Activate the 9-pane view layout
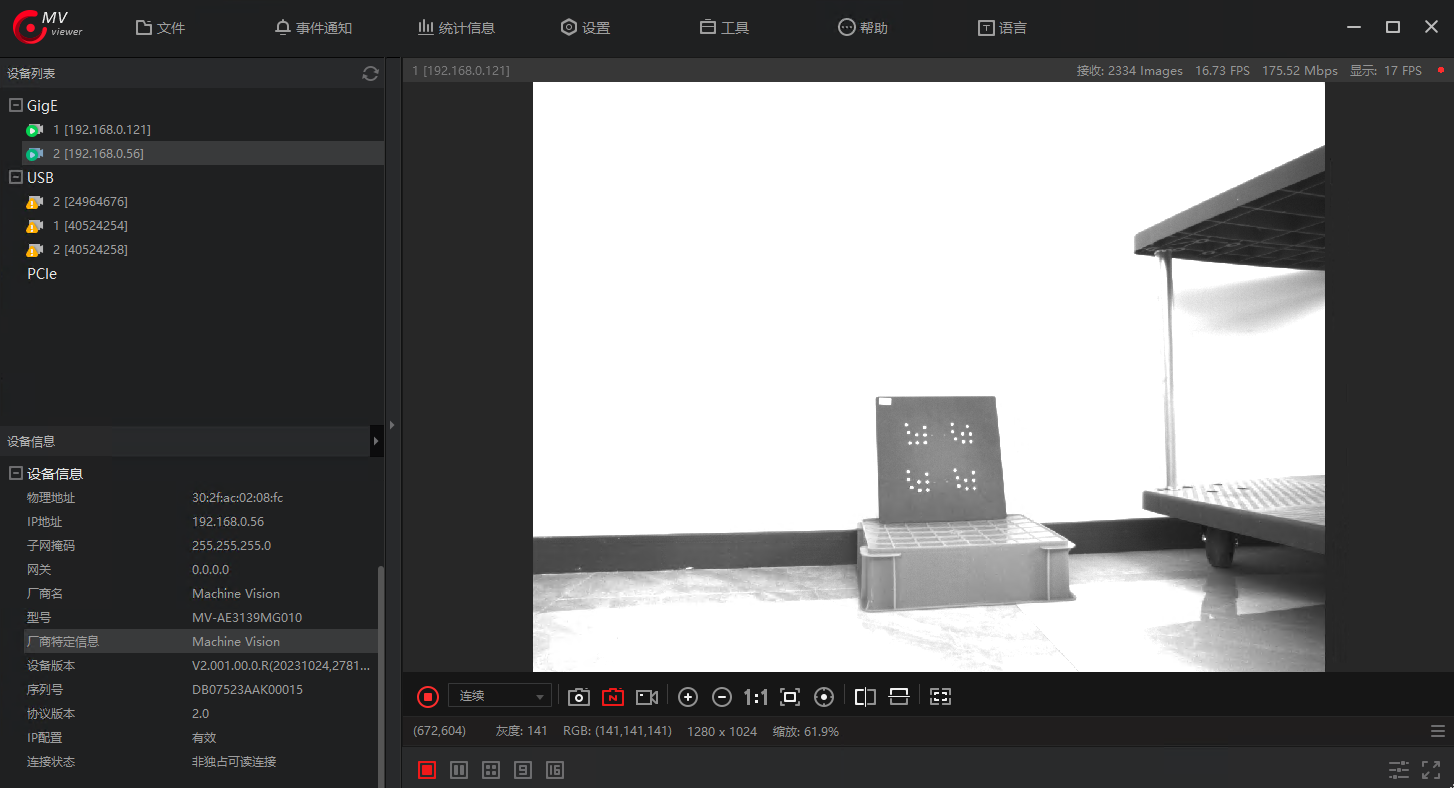 [x=522, y=770]
